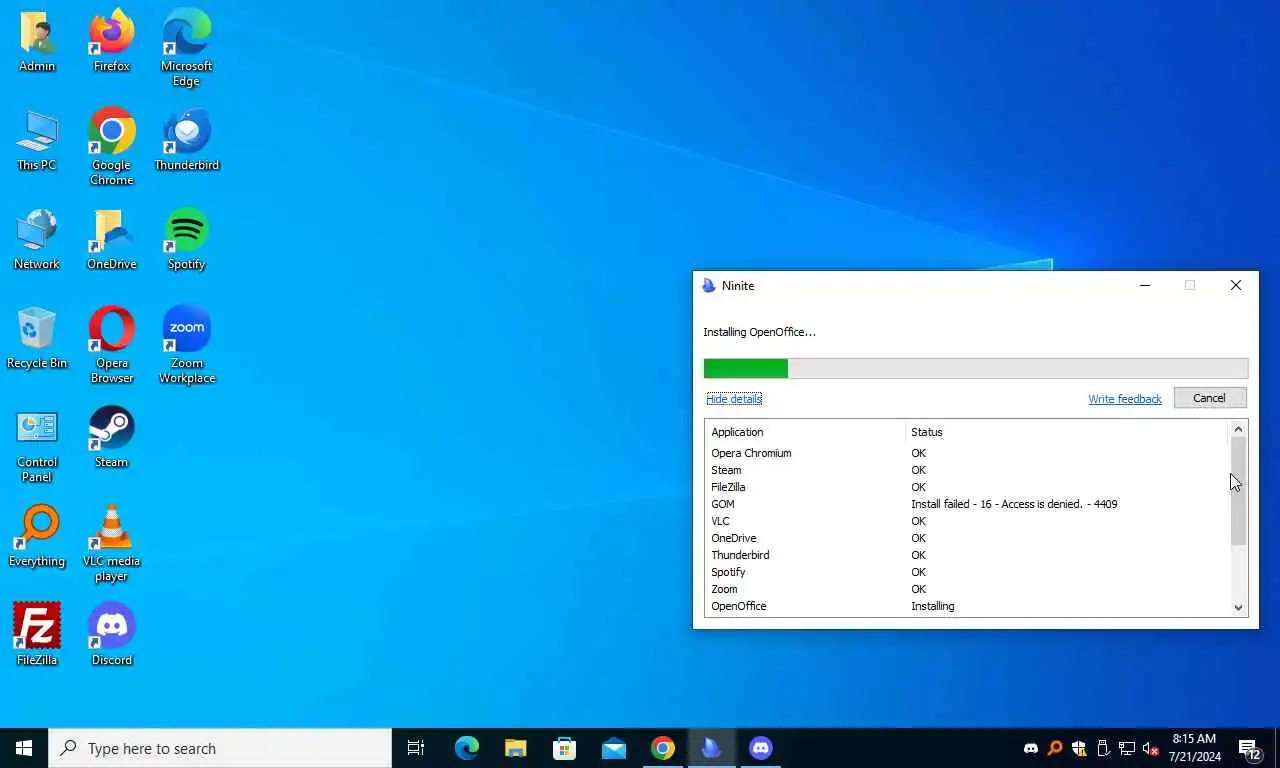Select Google Chrome desktop shortcut
This screenshot has width=1280, height=768.
[x=112, y=147]
